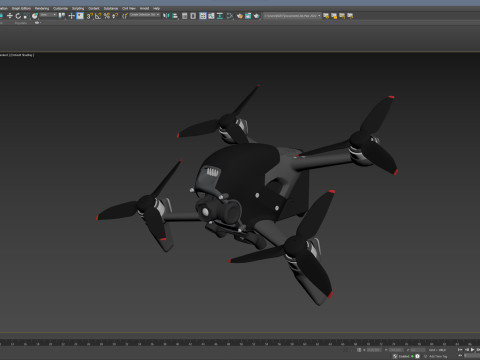Toggle the 3D Snaps button
The width and height of the screenshot is (480, 360).
90,16
